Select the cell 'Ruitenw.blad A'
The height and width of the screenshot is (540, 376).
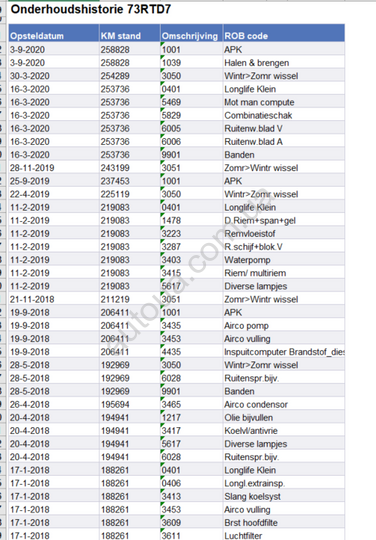click(x=284, y=142)
